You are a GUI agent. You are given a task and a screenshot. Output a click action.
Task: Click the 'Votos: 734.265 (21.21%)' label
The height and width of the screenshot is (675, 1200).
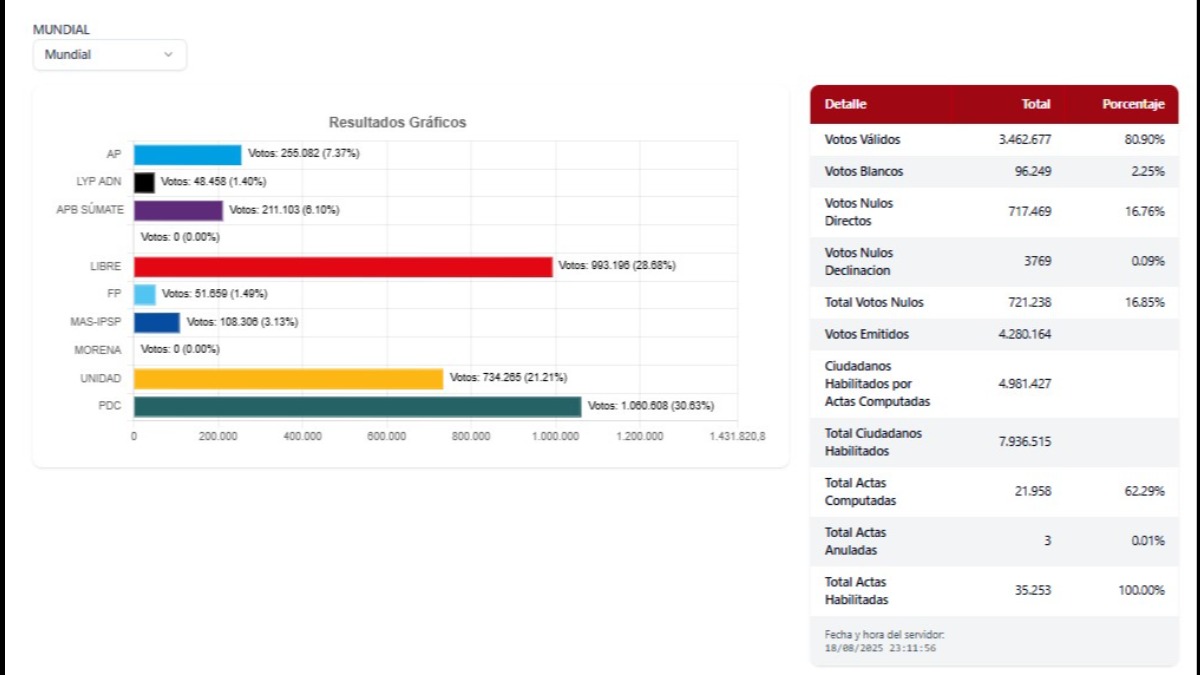(508, 377)
